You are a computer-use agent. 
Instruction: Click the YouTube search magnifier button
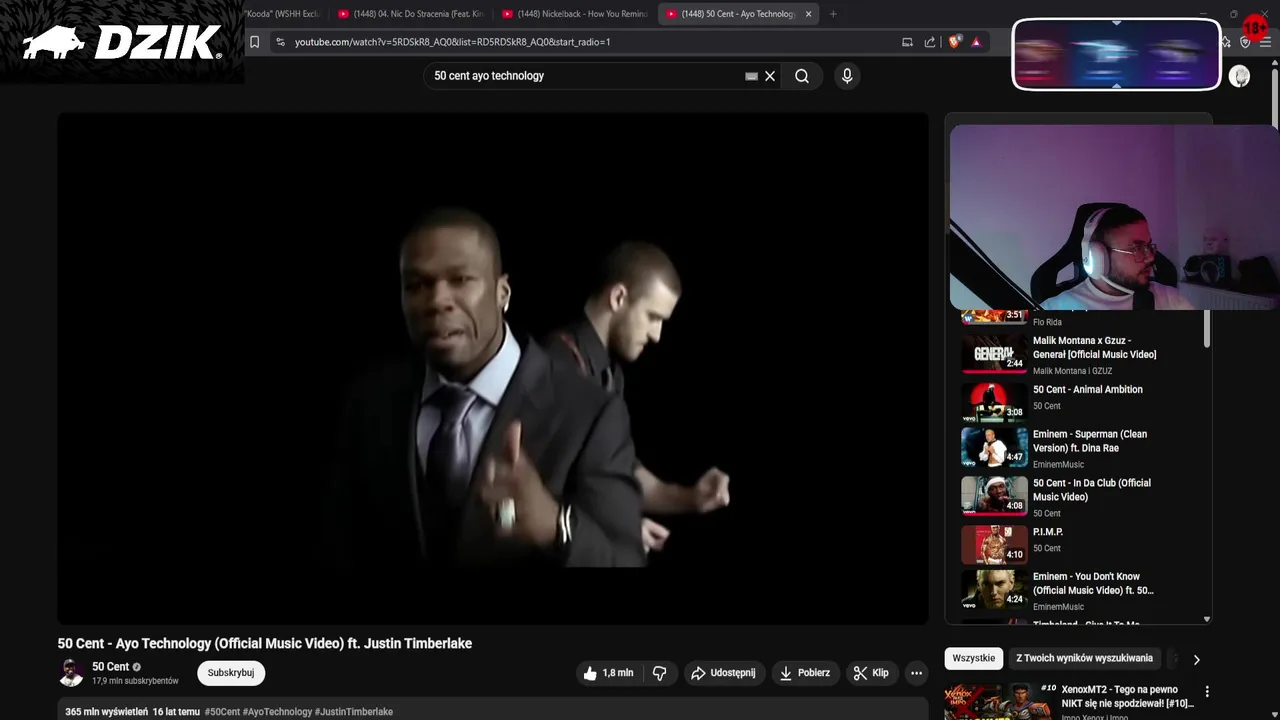click(802, 76)
